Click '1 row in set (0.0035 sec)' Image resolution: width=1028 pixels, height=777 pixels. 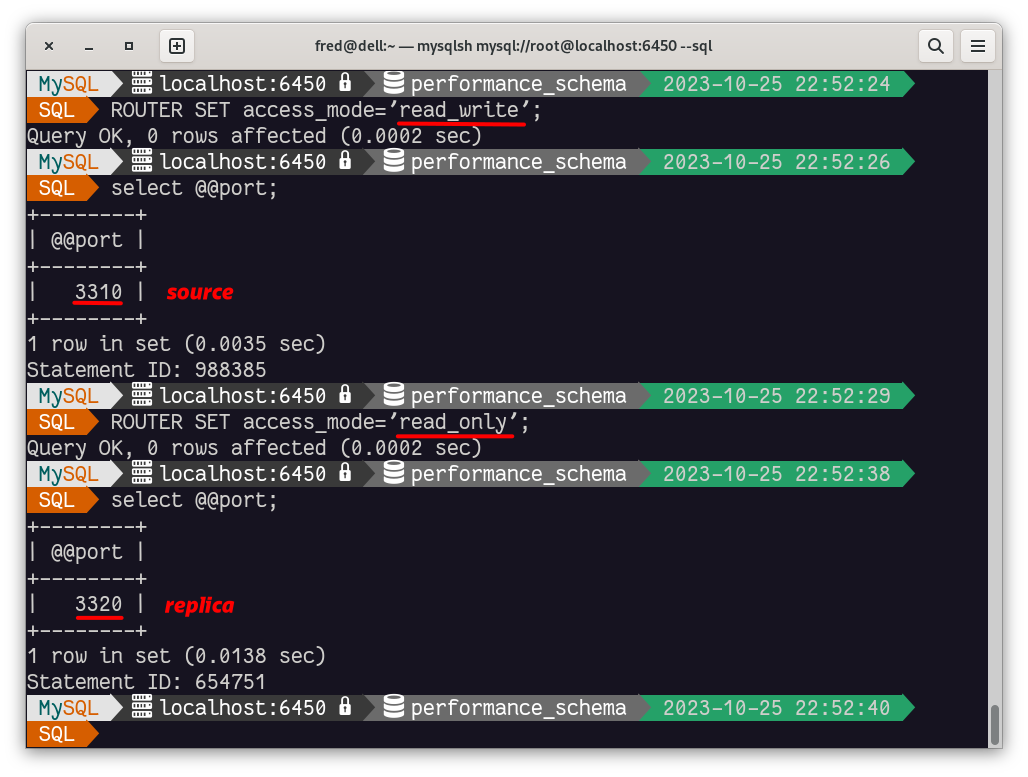(176, 344)
